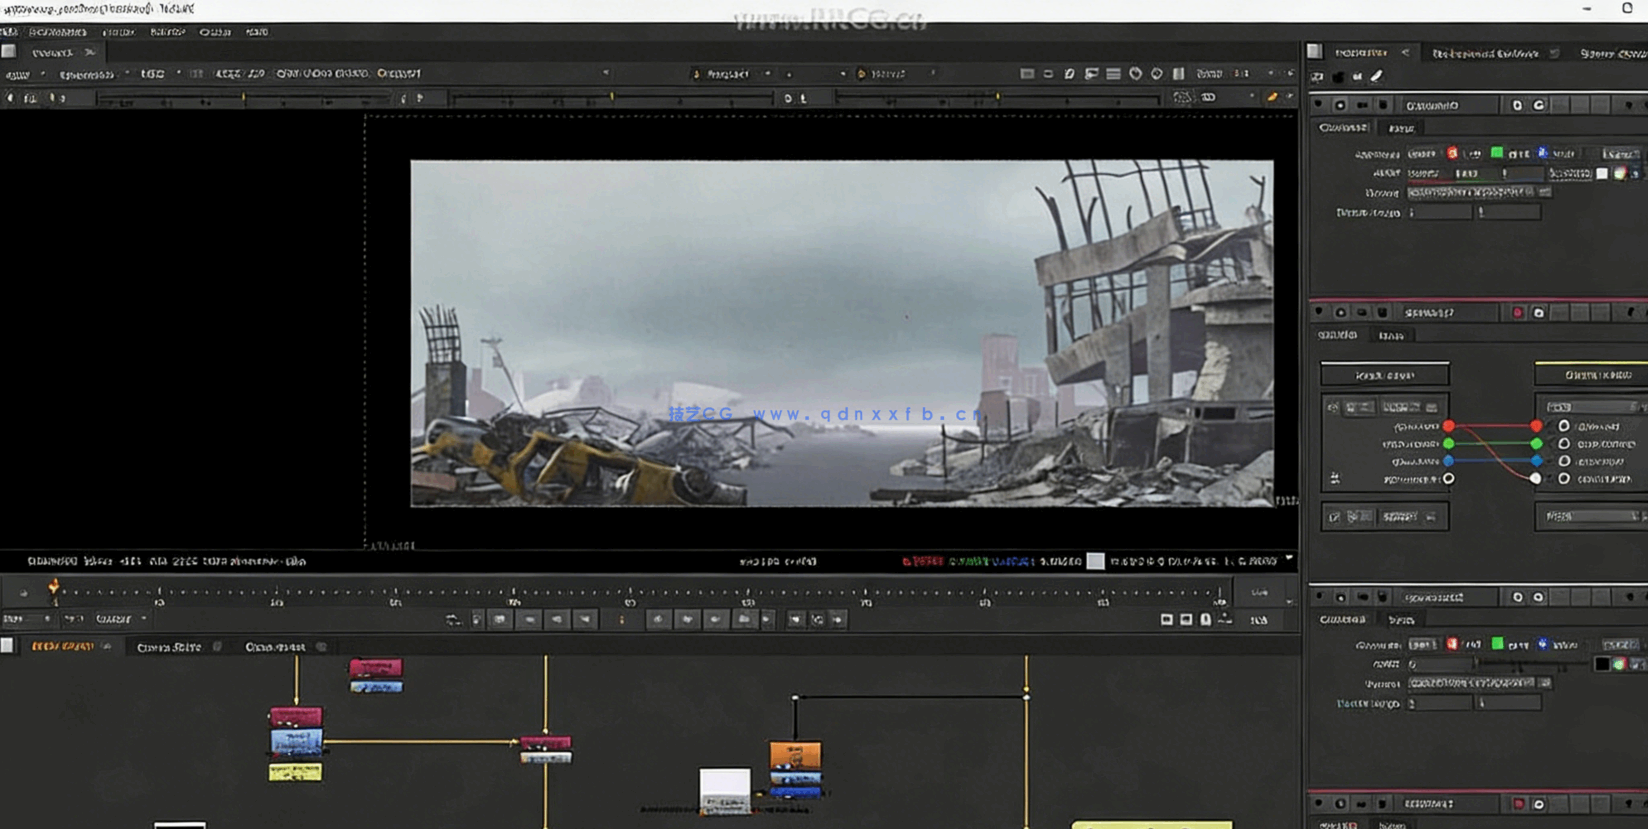This screenshot has height=829, width=1648.
Task: Click the orange pencil icon in the viewer toolbar
Action: (x=1272, y=97)
